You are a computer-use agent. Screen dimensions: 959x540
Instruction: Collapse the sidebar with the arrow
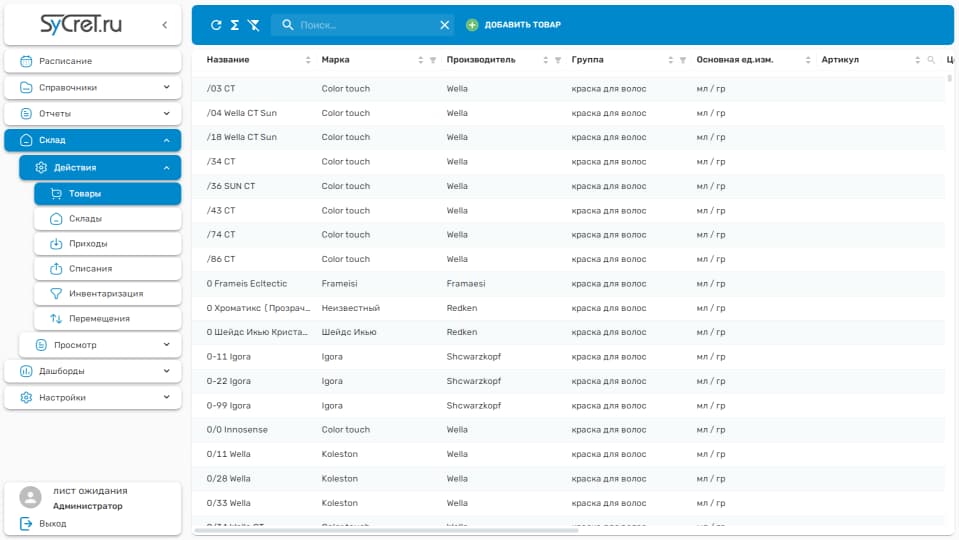click(165, 25)
